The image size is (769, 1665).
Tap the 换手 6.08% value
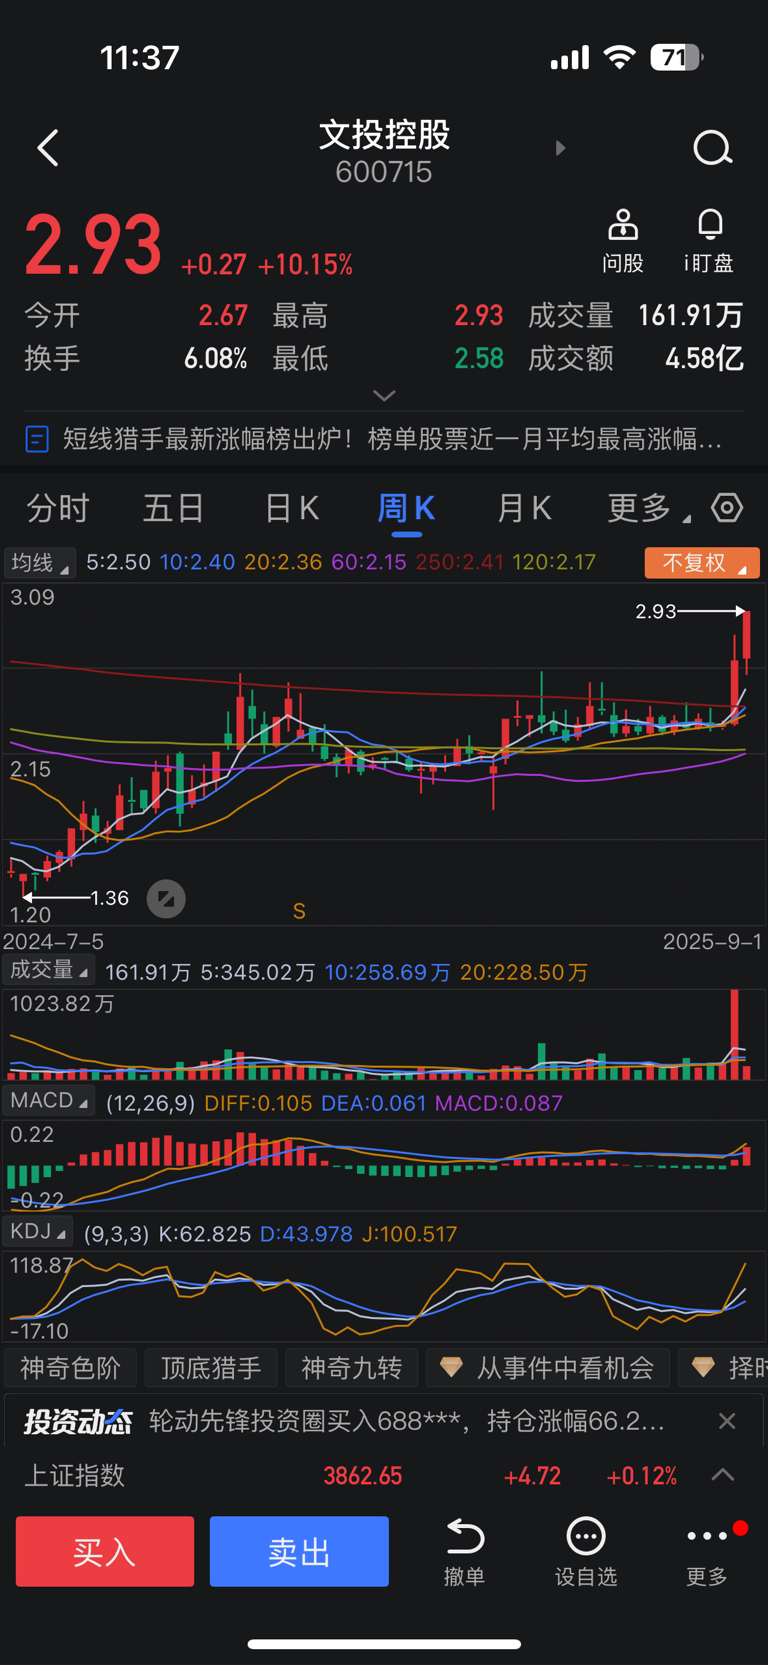(x=215, y=358)
